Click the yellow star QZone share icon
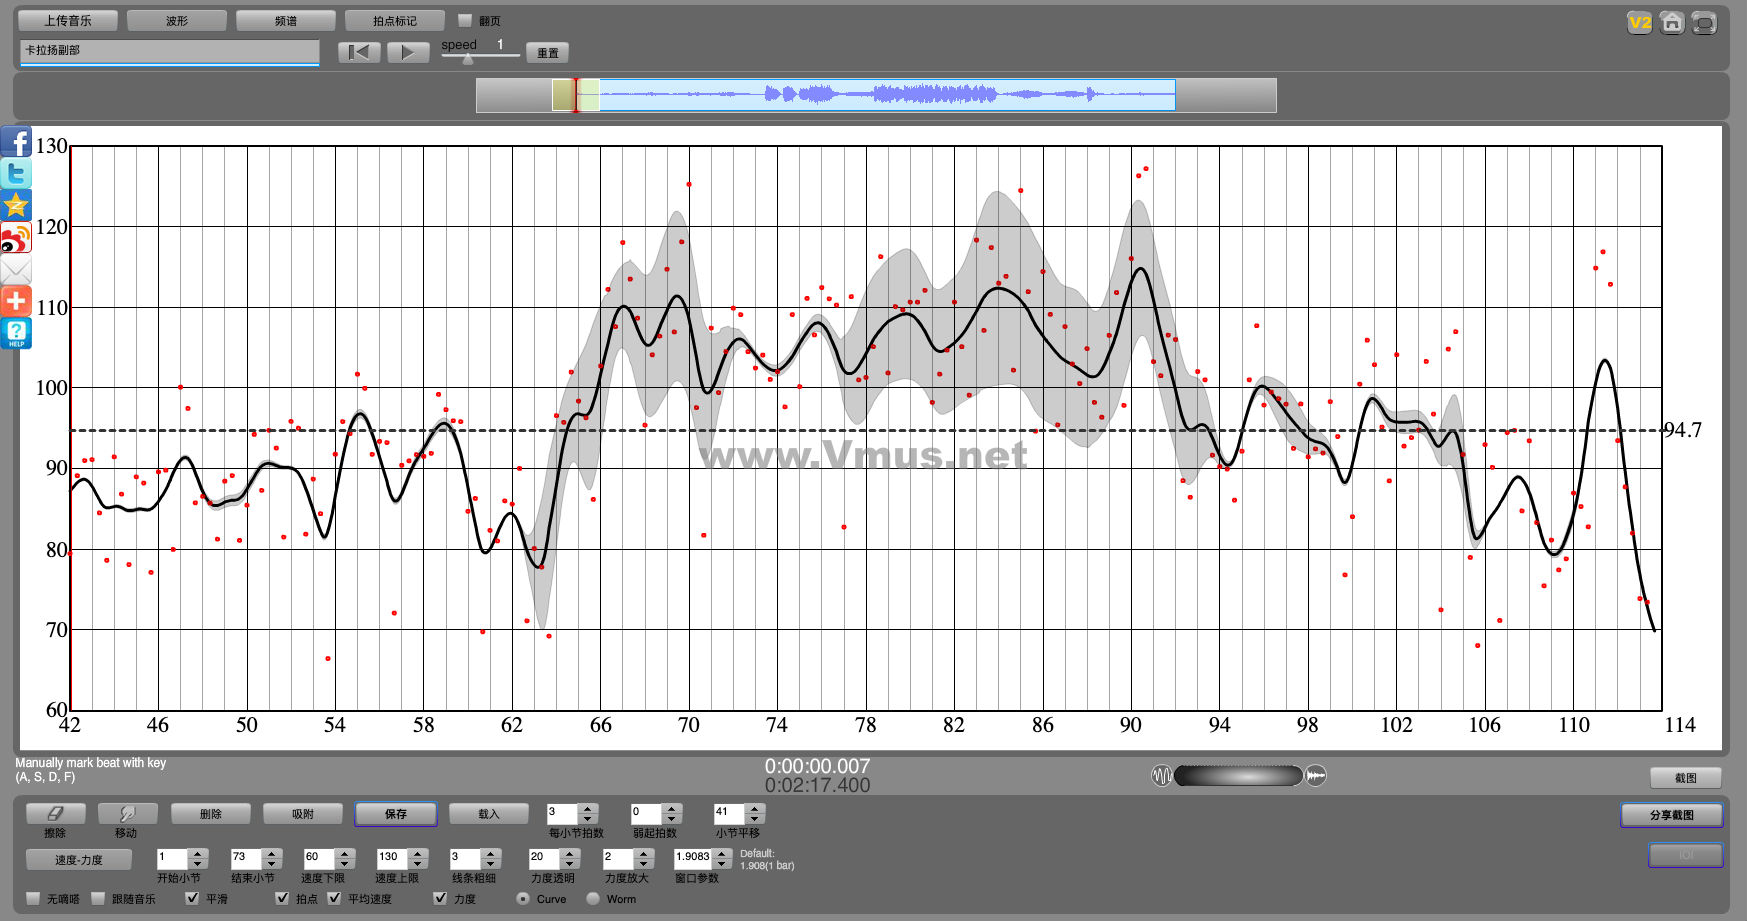The height and width of the screenshot is (921, 1747). [16, 205]
